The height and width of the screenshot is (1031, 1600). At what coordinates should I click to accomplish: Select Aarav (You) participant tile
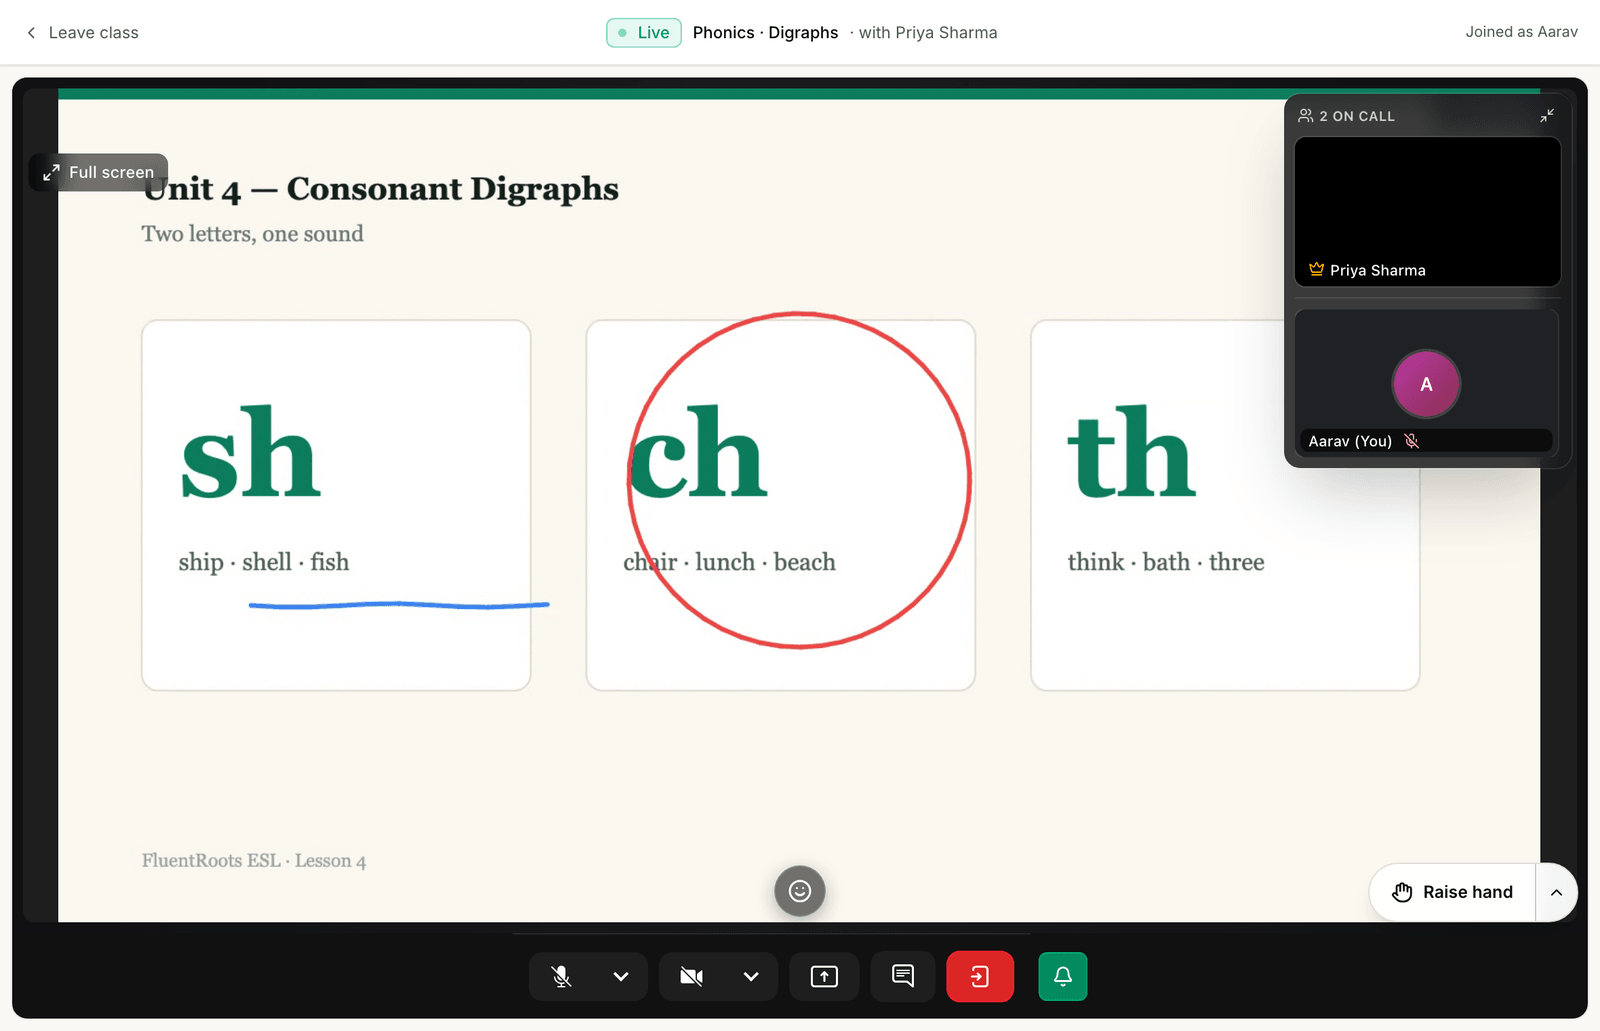coord(1427,383)
